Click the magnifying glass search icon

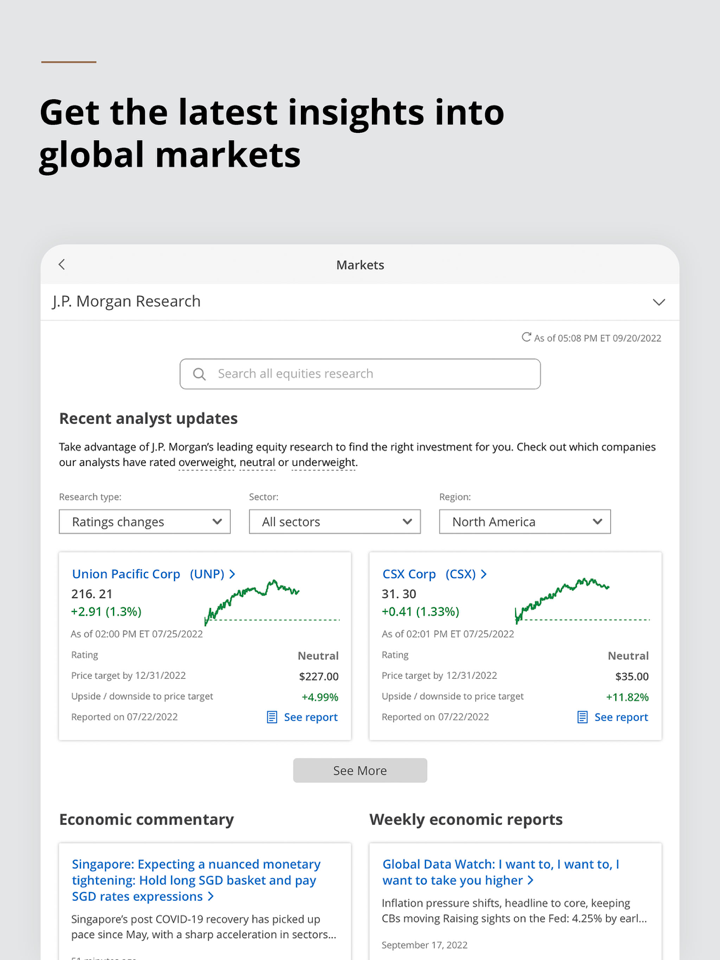click(x=199, y=374)
